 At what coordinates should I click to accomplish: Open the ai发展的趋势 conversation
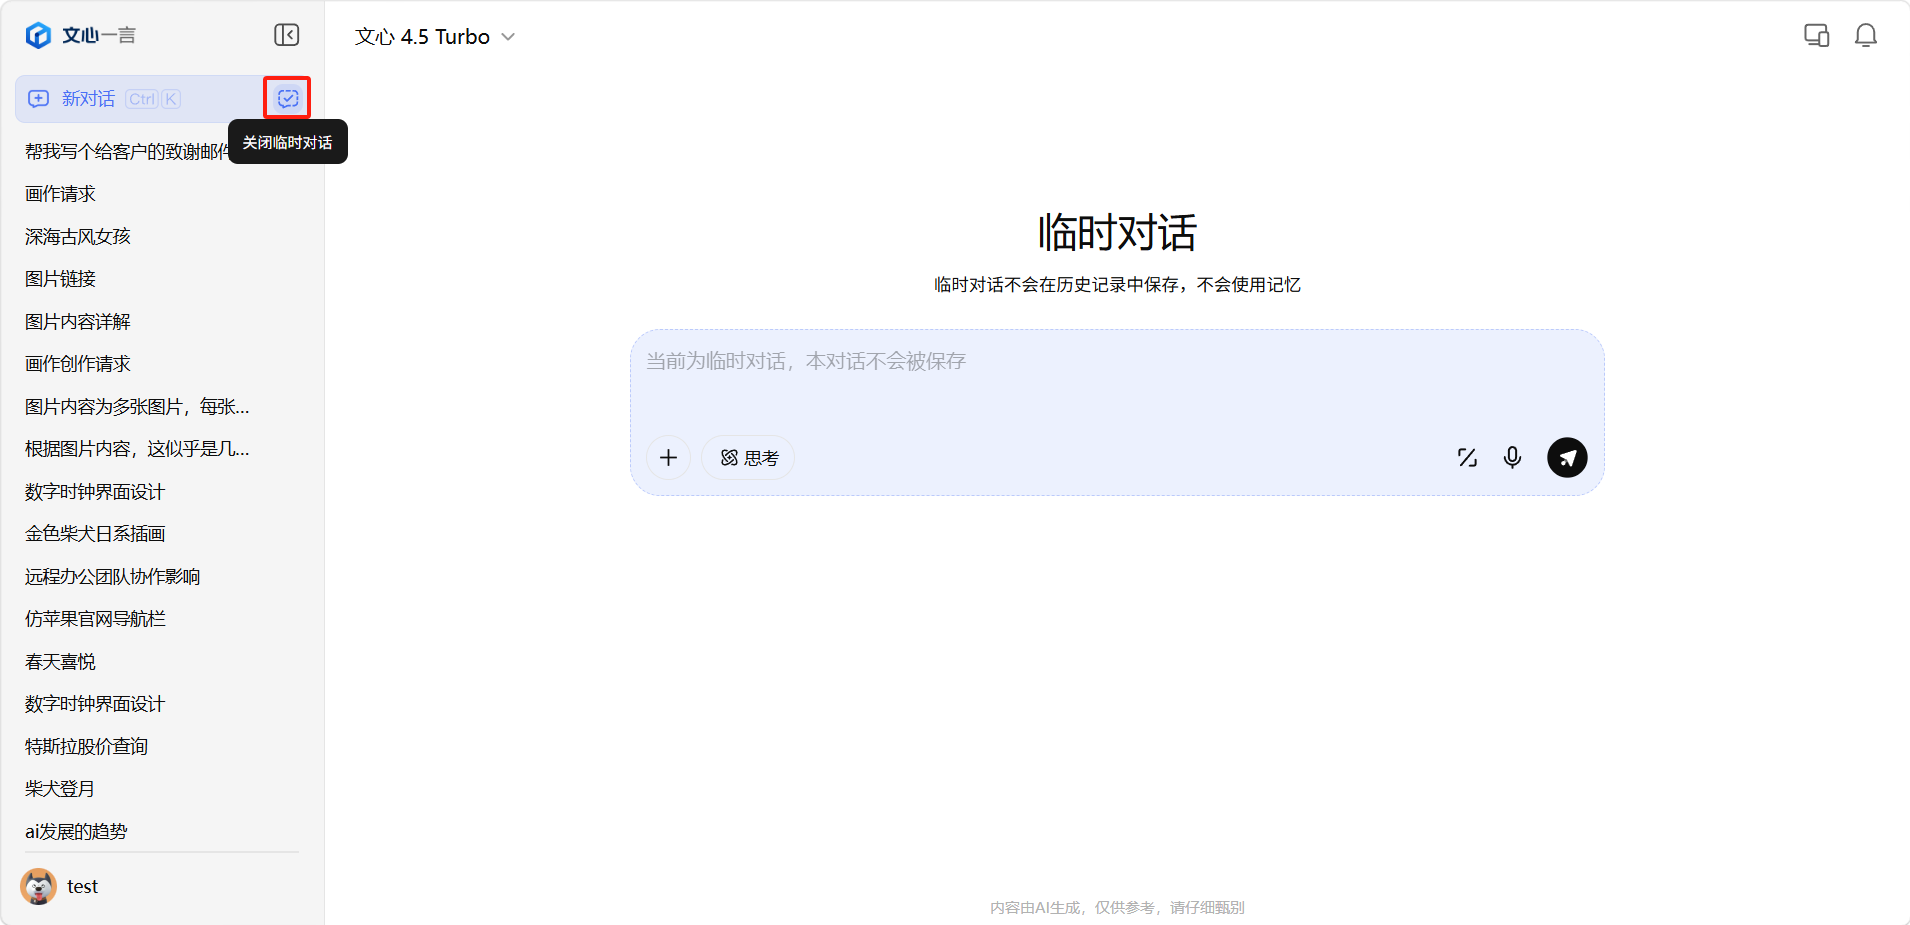(76, 831)
